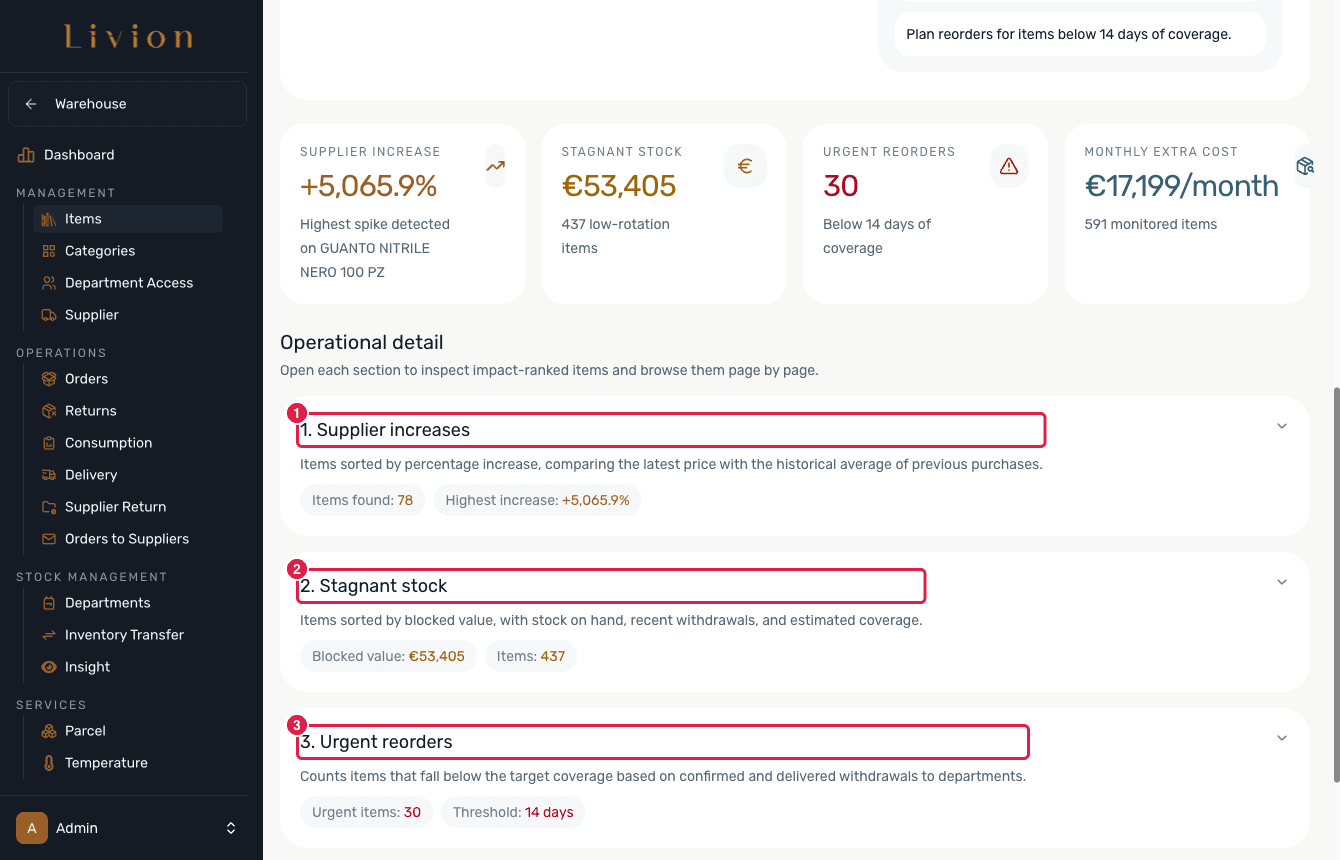Click the 'Items: 437' chip
1340x860 pixels.
(x=531, y=656)
